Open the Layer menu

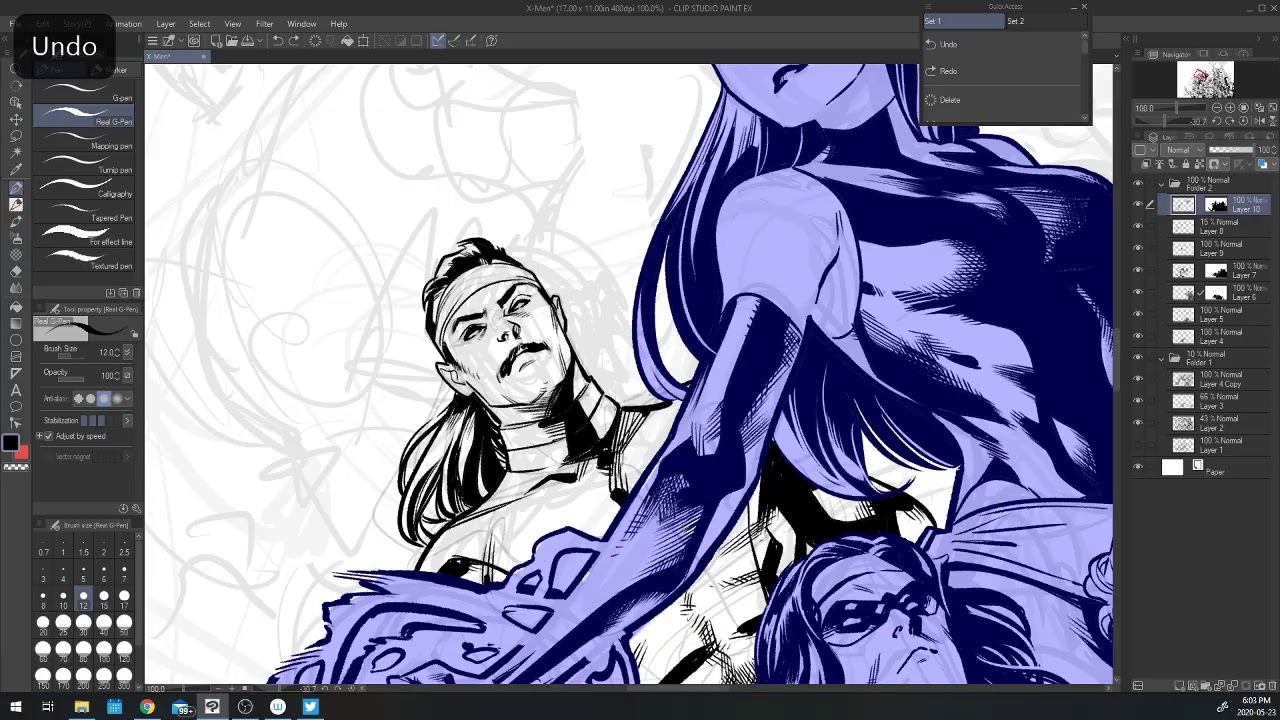coord(165,24)
